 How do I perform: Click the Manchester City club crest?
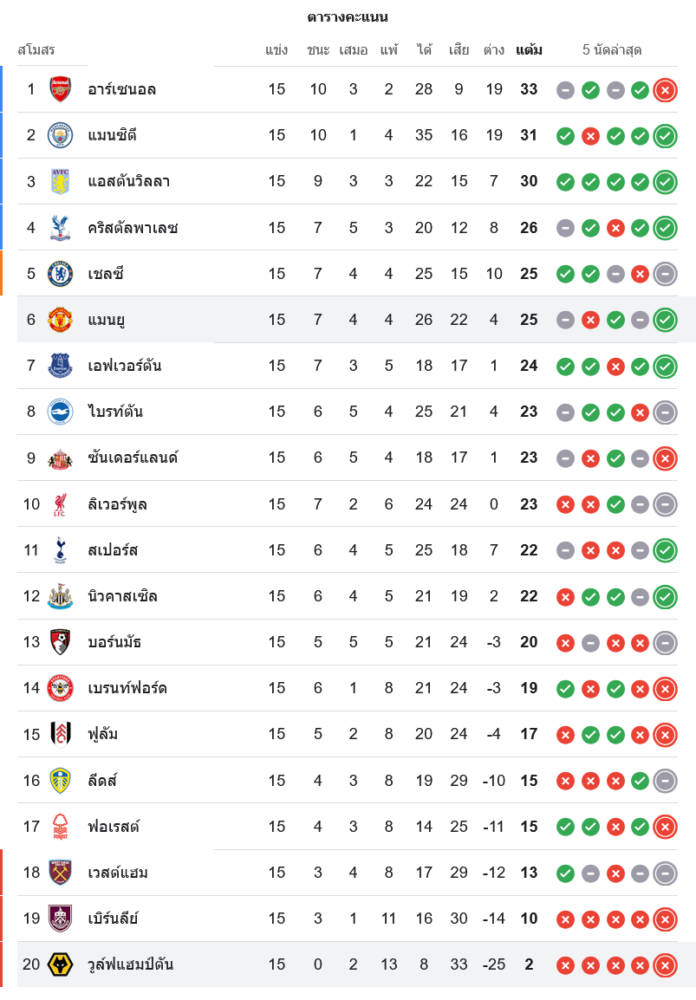click(x=60, y=135)
